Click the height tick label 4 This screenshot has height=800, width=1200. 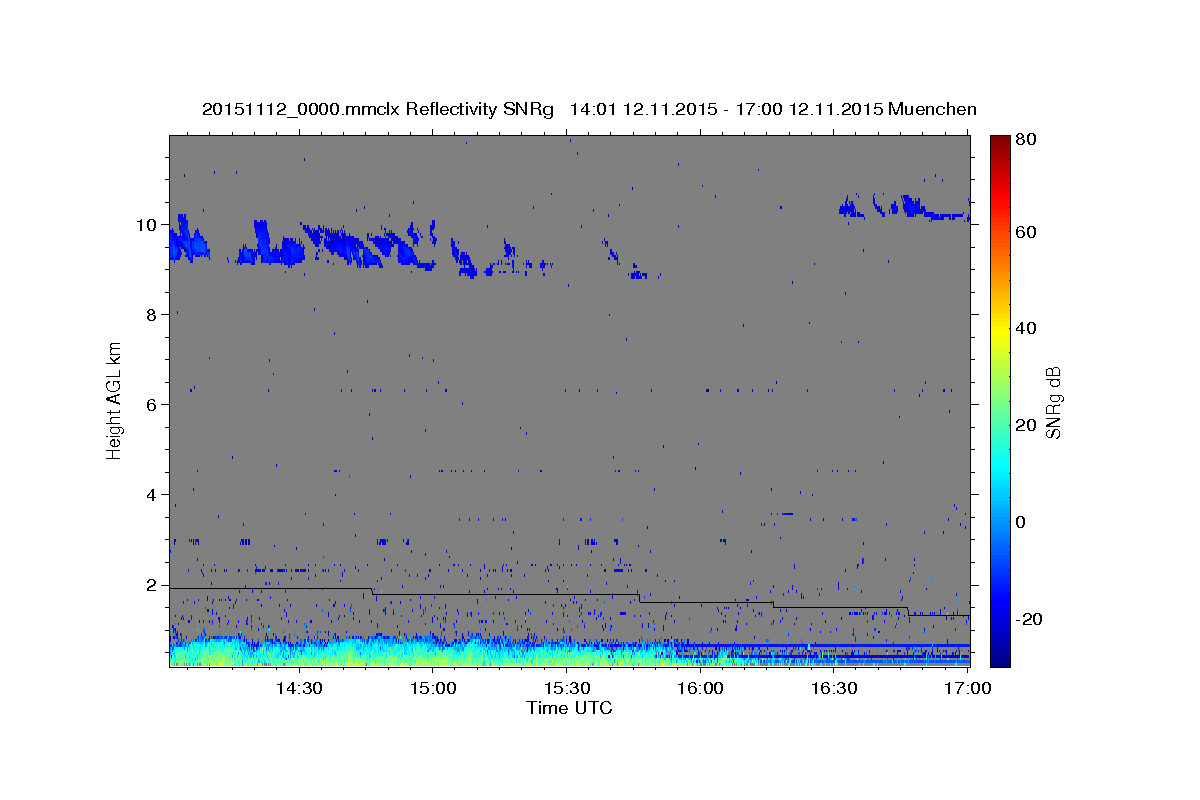[151, 495]
